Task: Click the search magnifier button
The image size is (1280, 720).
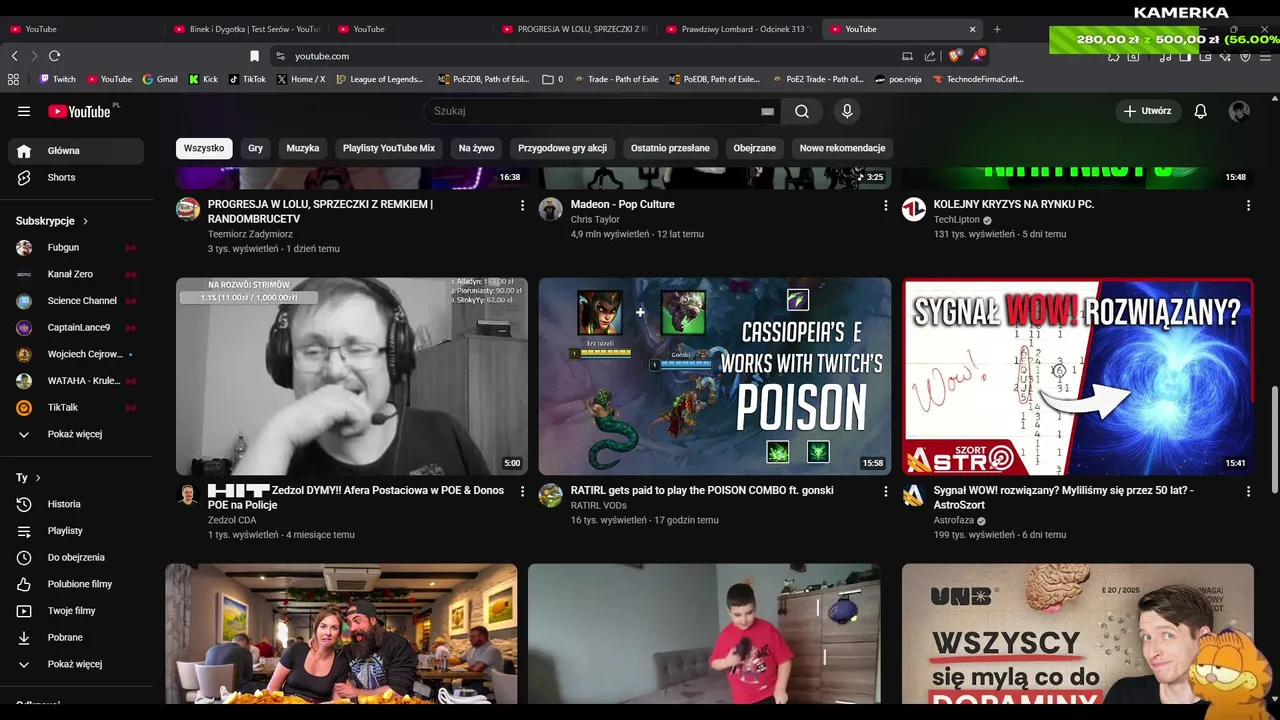Action: pos(802,111)
